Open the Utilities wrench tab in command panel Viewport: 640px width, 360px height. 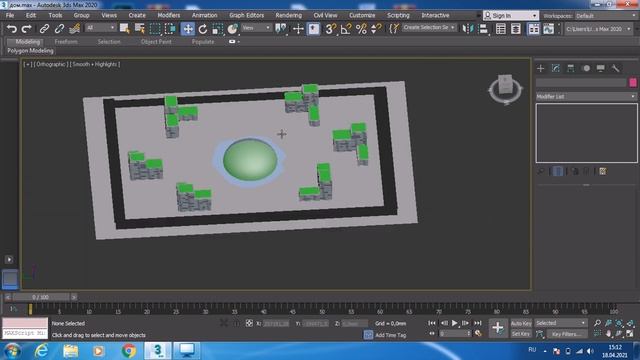click(616, 68)
